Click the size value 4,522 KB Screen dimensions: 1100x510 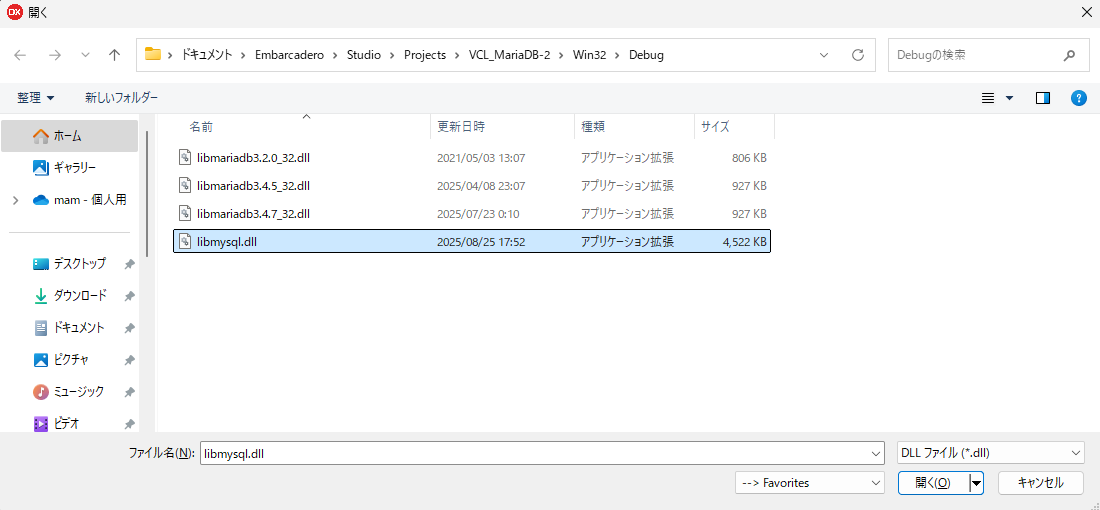[744, 241]
